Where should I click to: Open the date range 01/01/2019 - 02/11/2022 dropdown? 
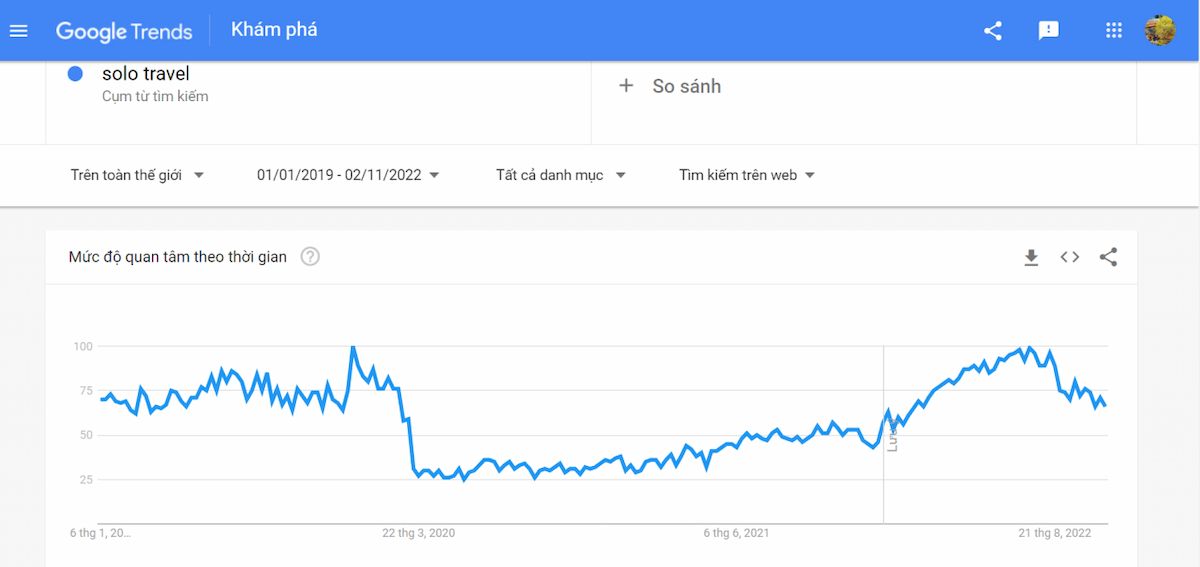(348, 175)
